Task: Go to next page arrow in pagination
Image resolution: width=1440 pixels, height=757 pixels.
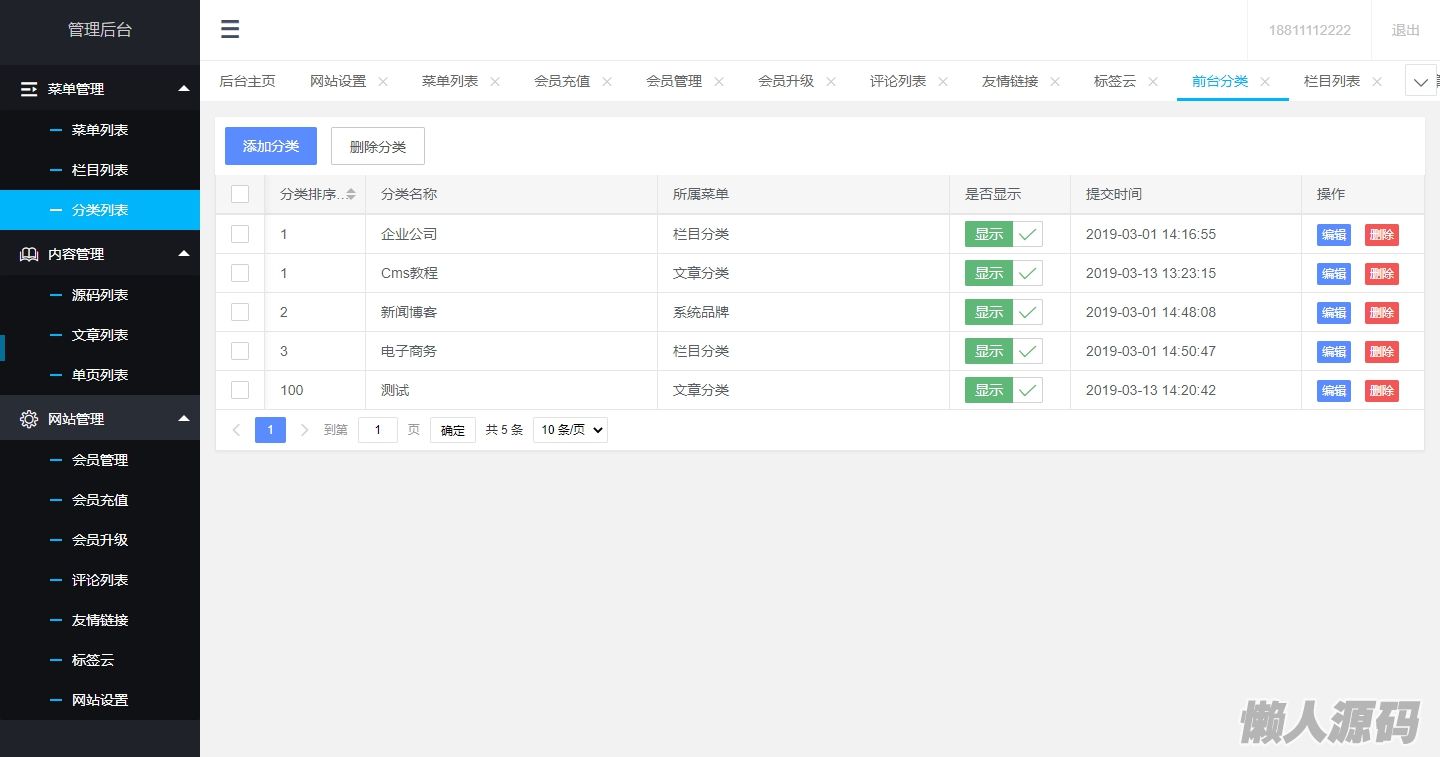Action: (304, 430)
